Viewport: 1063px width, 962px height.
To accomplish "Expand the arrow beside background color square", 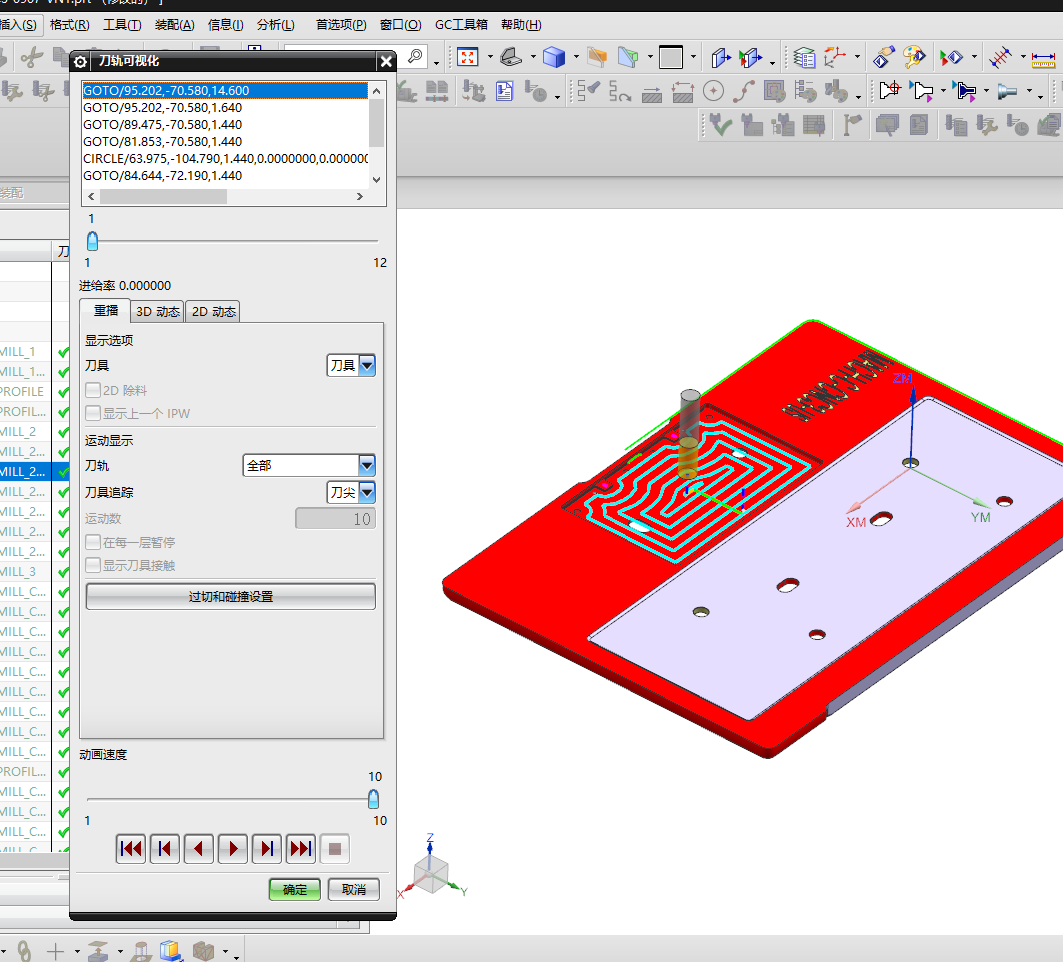I will click(694, 57).
